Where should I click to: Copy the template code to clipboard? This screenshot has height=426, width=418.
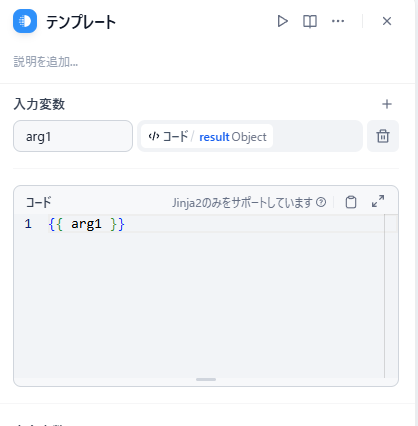tap(351, 202)
